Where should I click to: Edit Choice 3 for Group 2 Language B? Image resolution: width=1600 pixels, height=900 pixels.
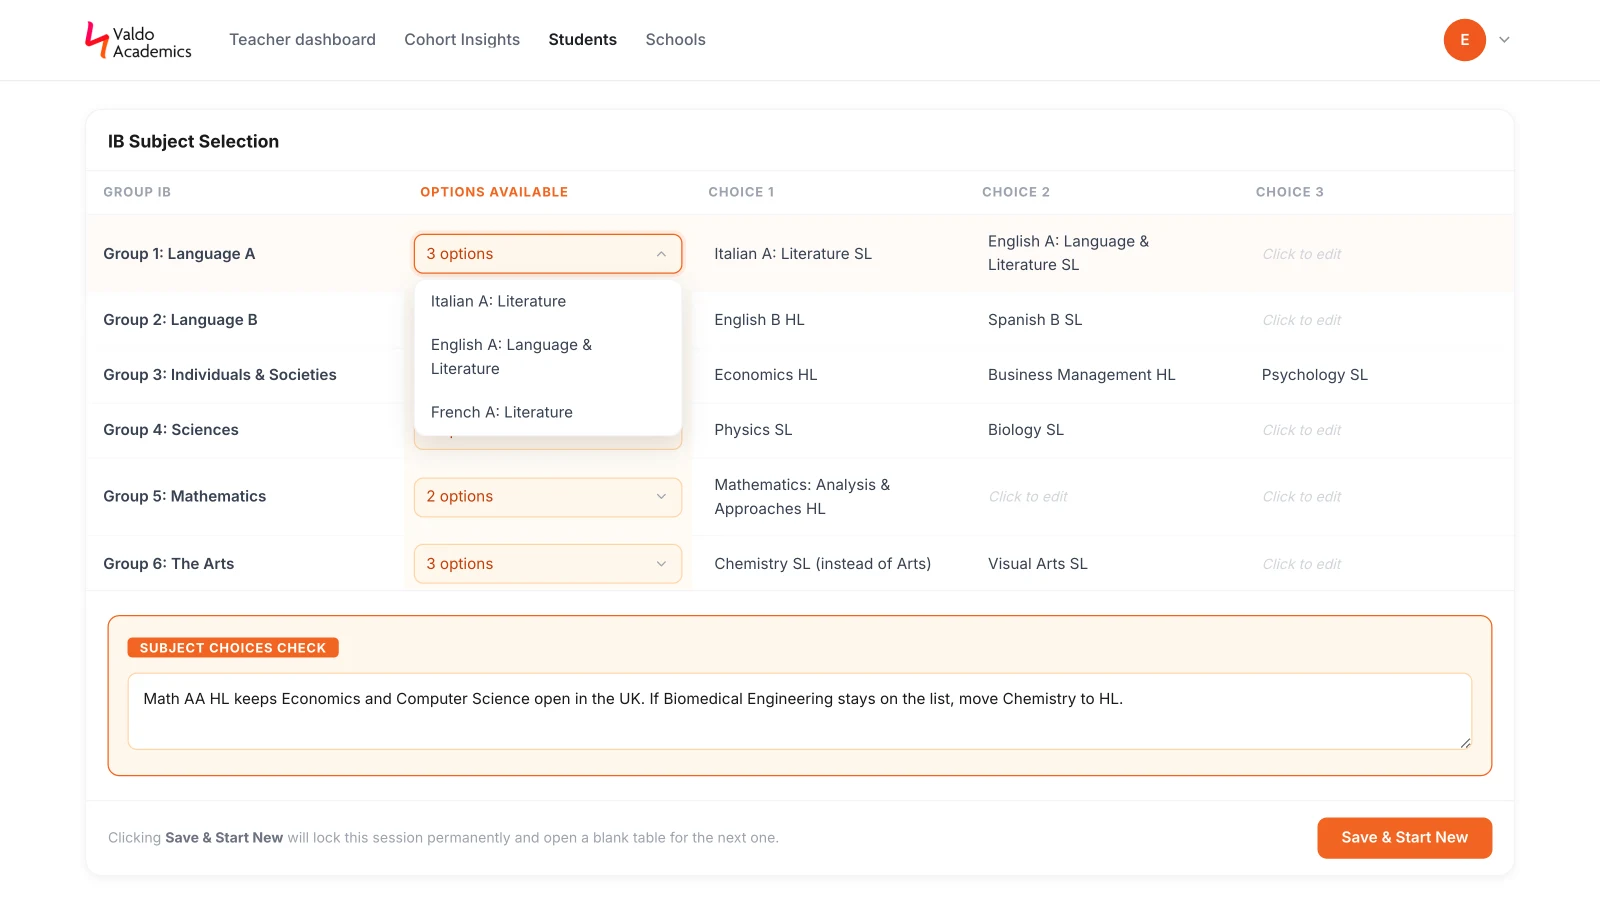(x=1301, y=320)
